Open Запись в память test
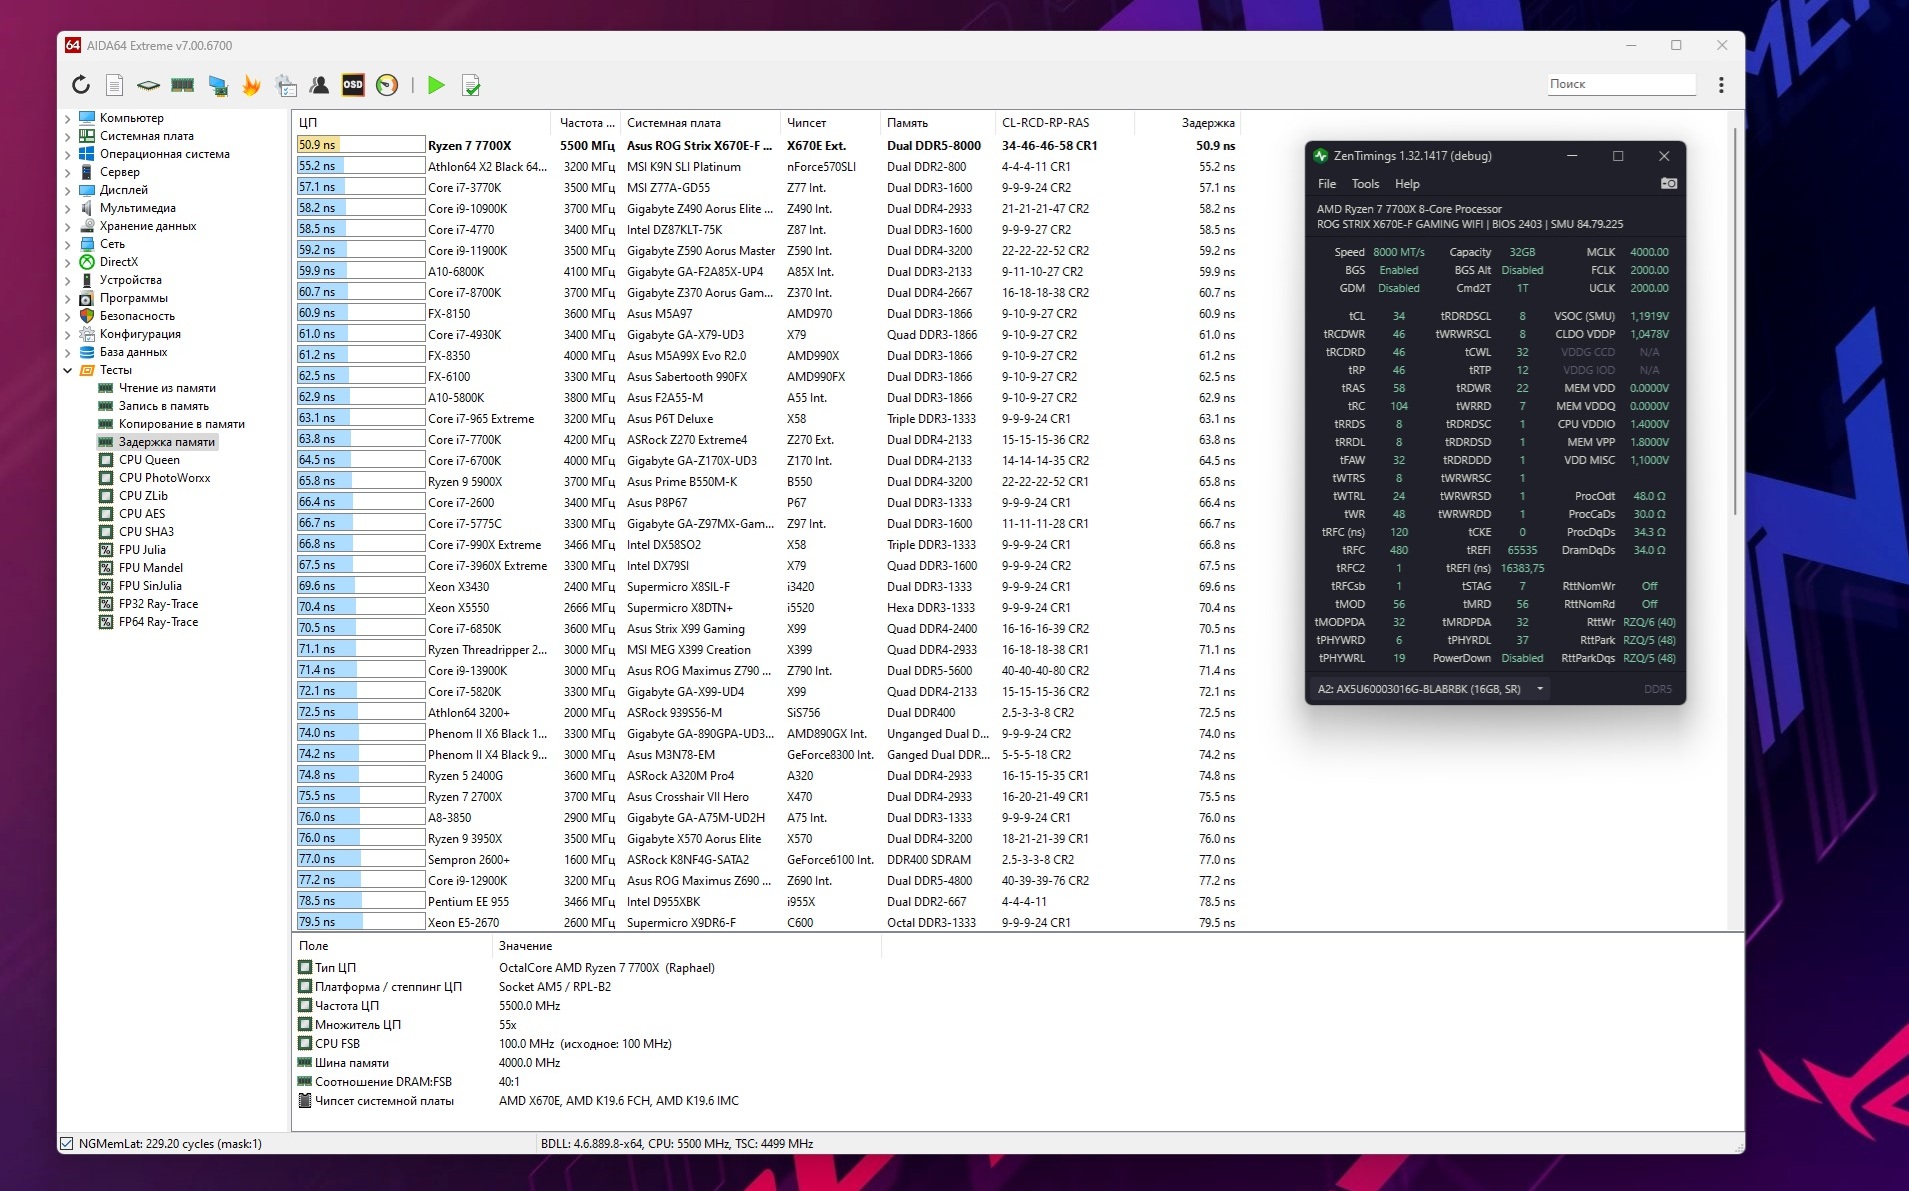Viewport: 1909px width, 1191px height. click(x=164, y=406)
